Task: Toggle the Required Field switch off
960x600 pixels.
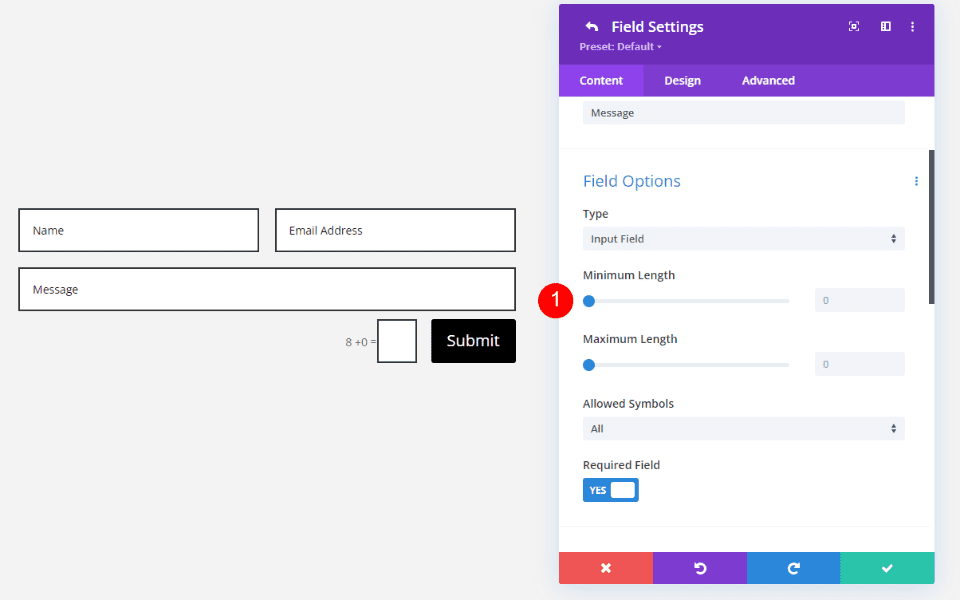Action: pos(610,489)
